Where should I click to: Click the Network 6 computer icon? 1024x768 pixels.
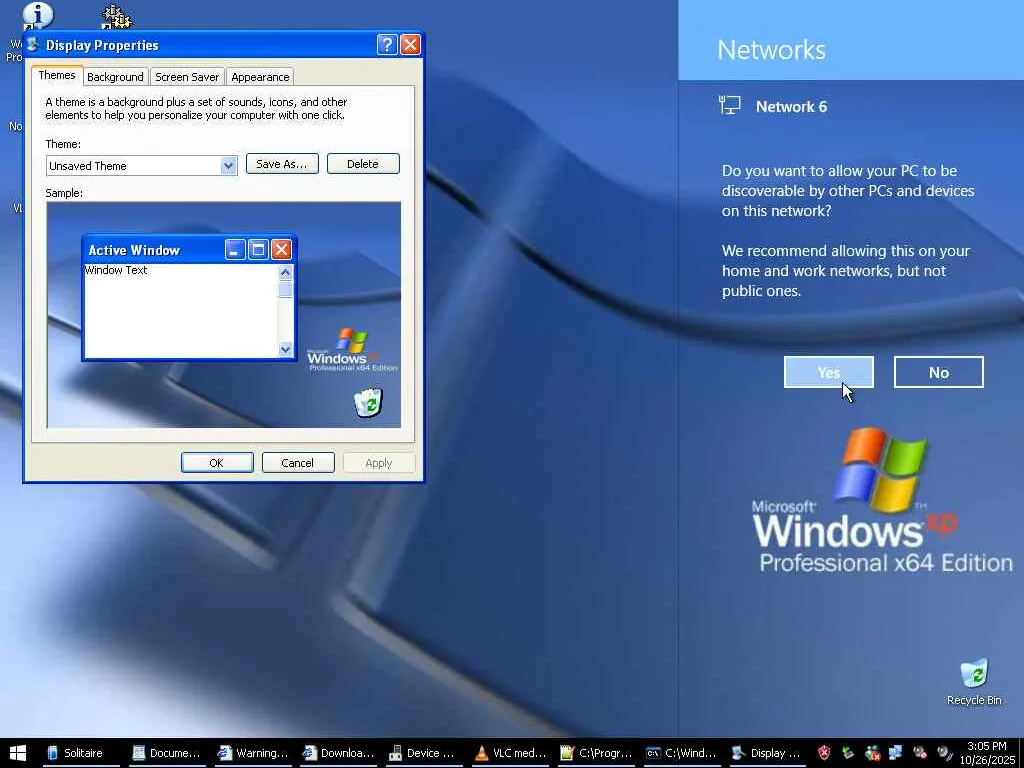[729, 105]
